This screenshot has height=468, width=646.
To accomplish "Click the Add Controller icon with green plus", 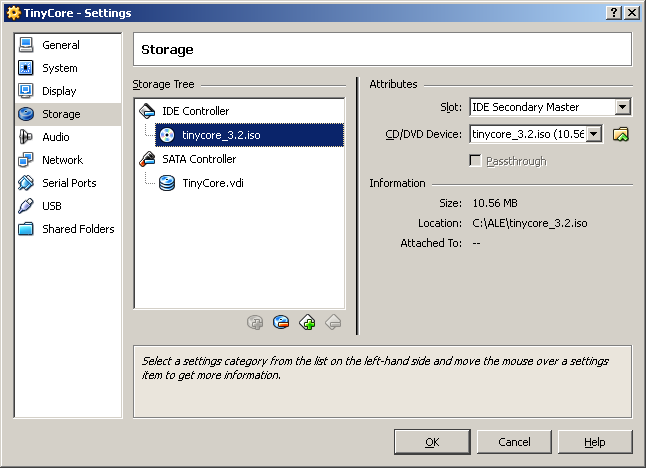I will (307, 322).
